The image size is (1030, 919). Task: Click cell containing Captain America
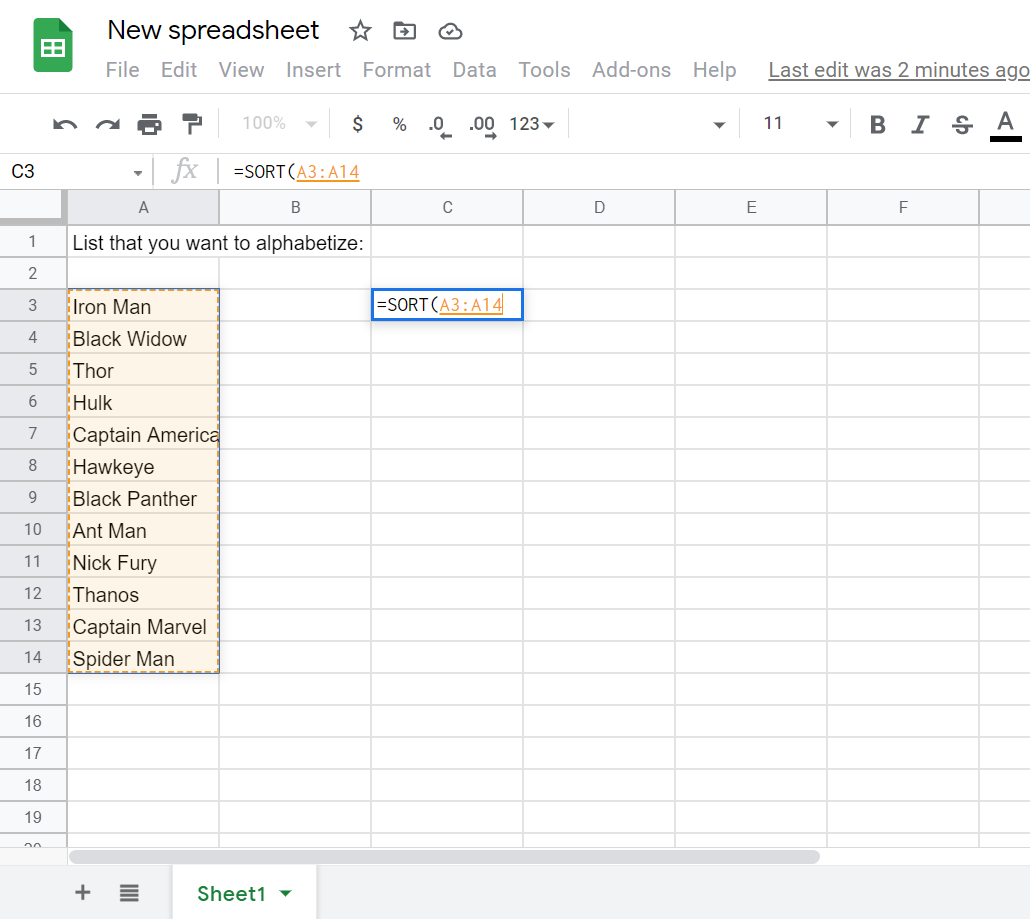(143, 434)
